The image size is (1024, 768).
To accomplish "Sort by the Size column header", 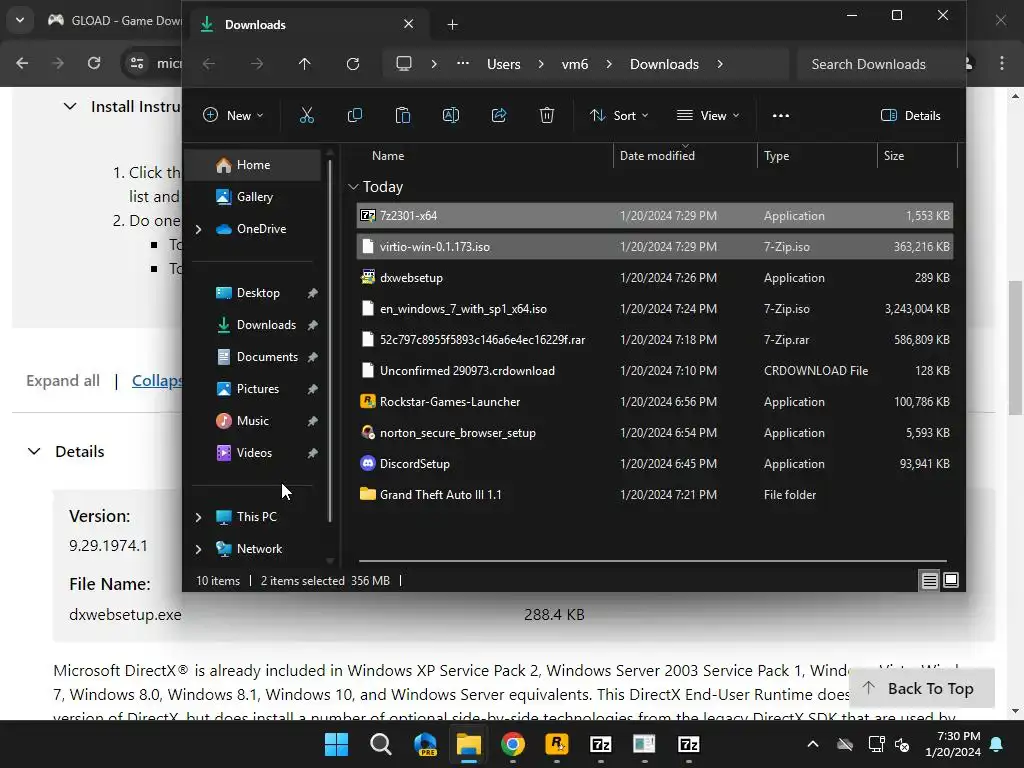I will click(x=894, y=156).
